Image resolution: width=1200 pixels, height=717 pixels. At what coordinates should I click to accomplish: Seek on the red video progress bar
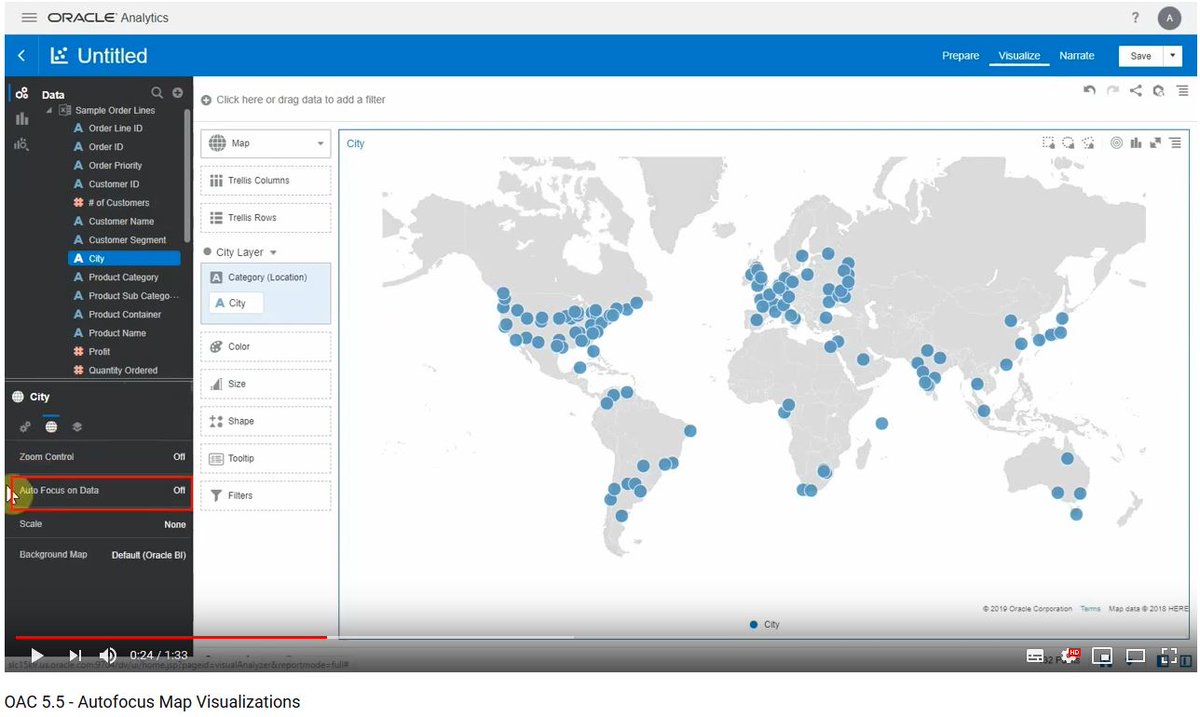[170, 637]
